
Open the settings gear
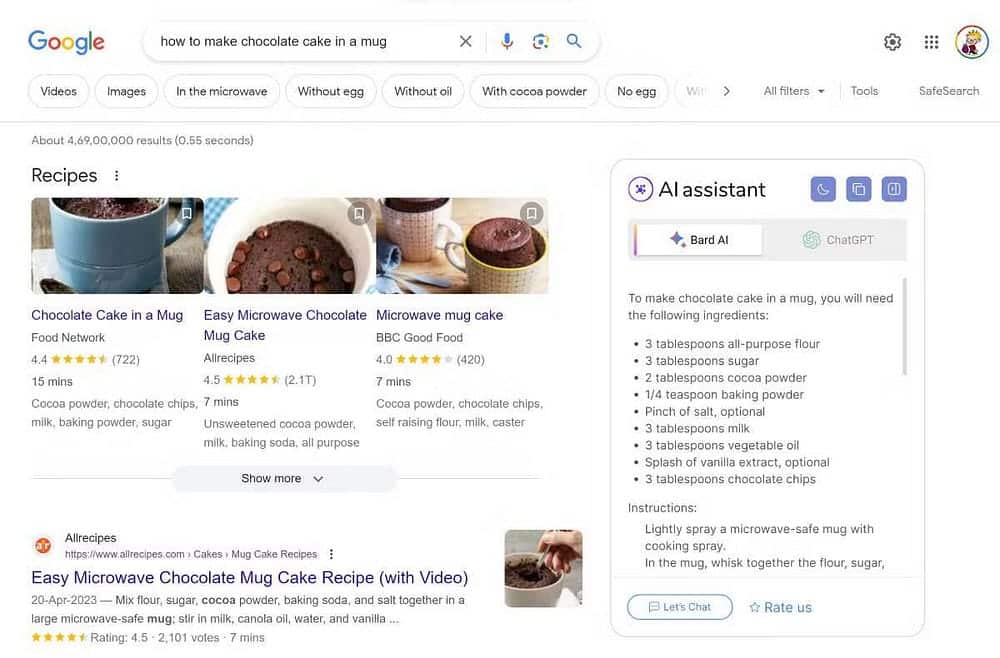click(x=892, y=42)
